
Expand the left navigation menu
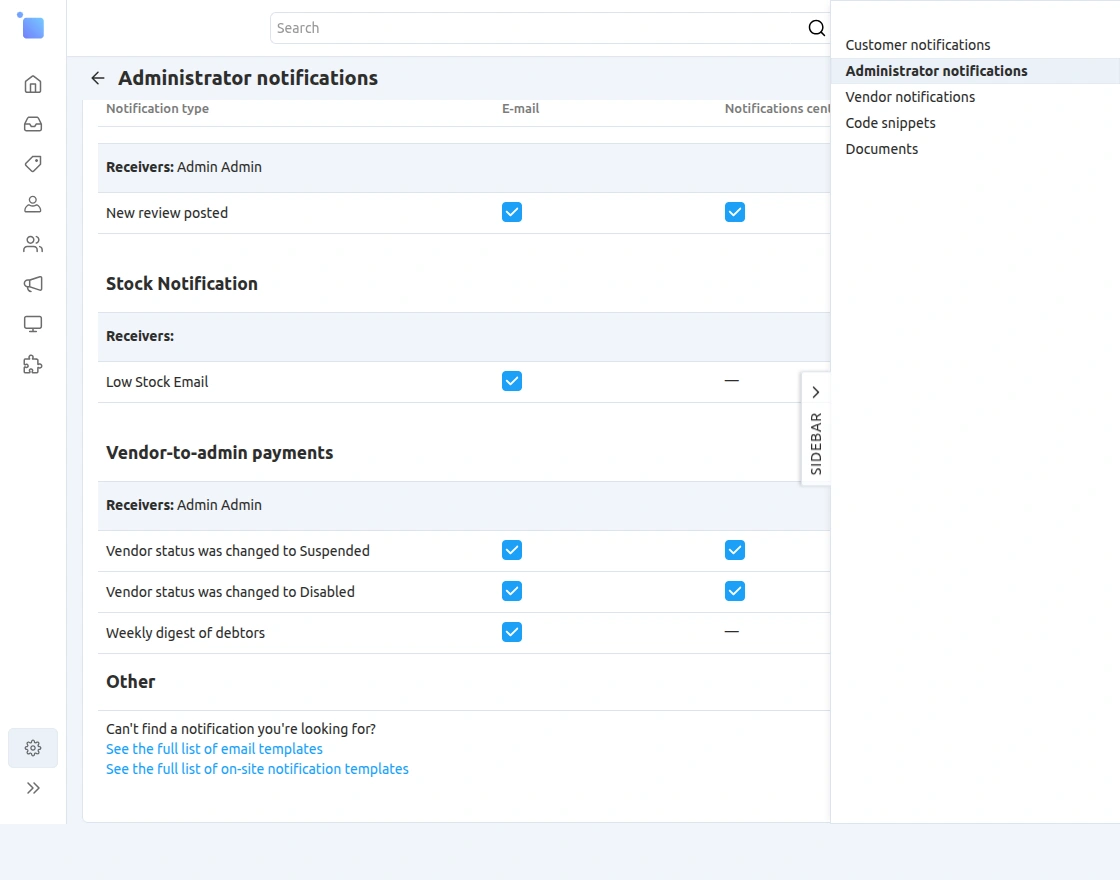[33, 788]
